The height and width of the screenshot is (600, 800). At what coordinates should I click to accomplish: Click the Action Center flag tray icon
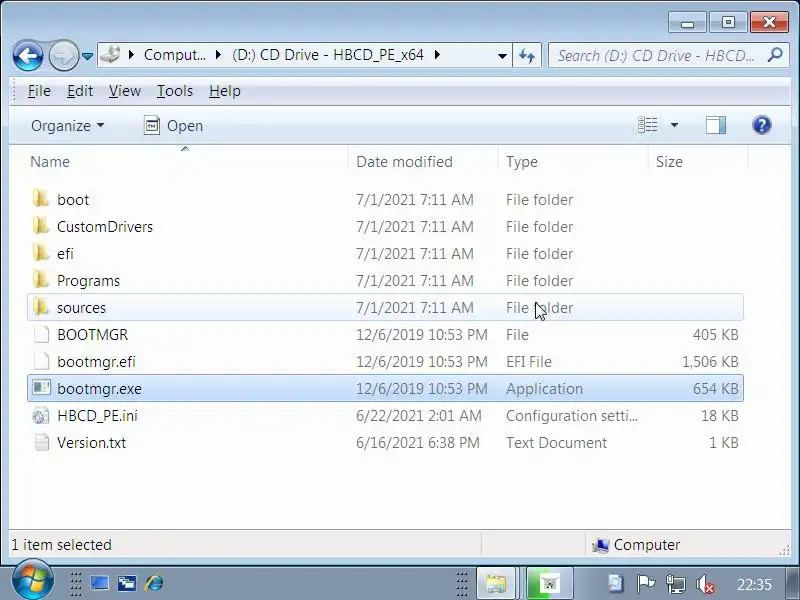coord(646,583)
